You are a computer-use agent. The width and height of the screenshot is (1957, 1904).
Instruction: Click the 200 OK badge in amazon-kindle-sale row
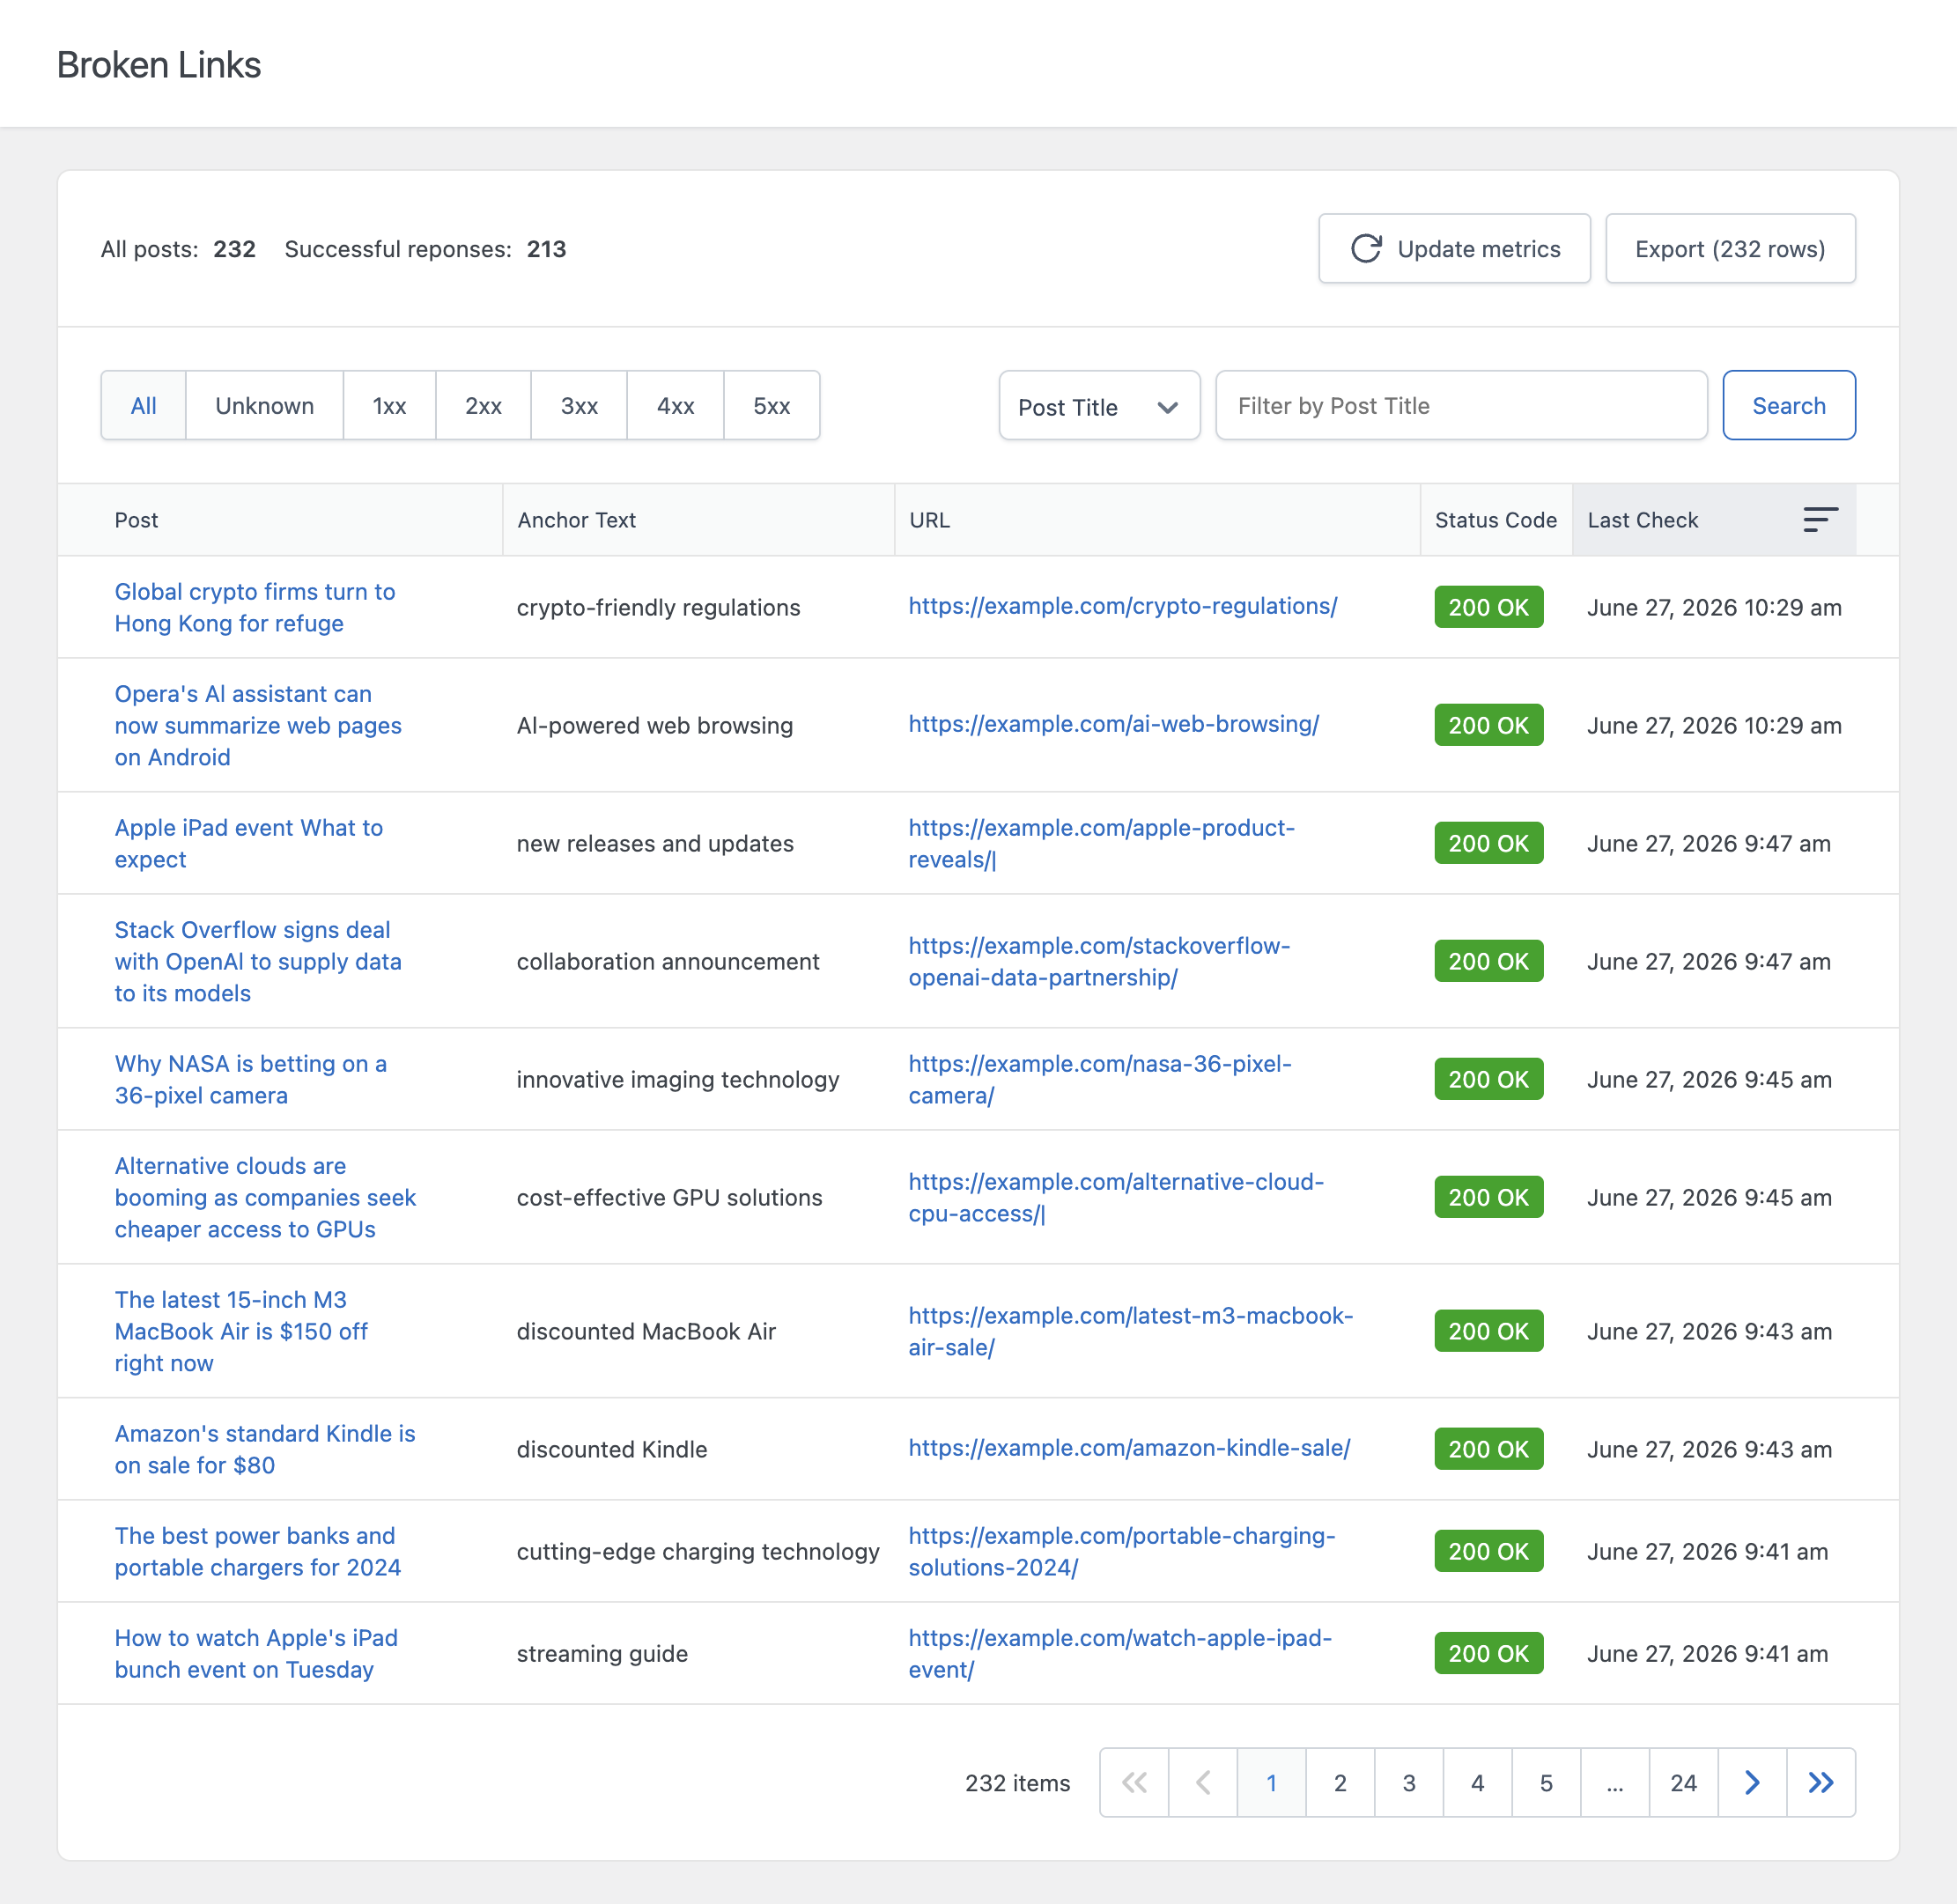click(x=1488, y=1449)
